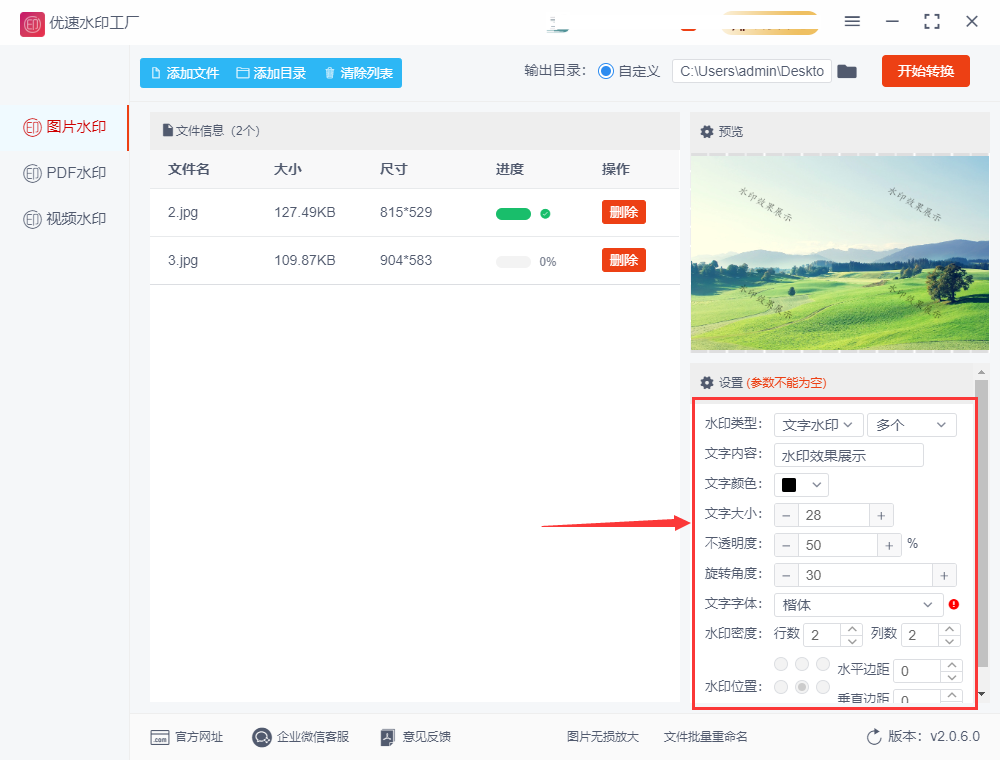Open the 文字水印 type dropdown
This screenshot has height=760, width=1000.
(x=819, y=425)
